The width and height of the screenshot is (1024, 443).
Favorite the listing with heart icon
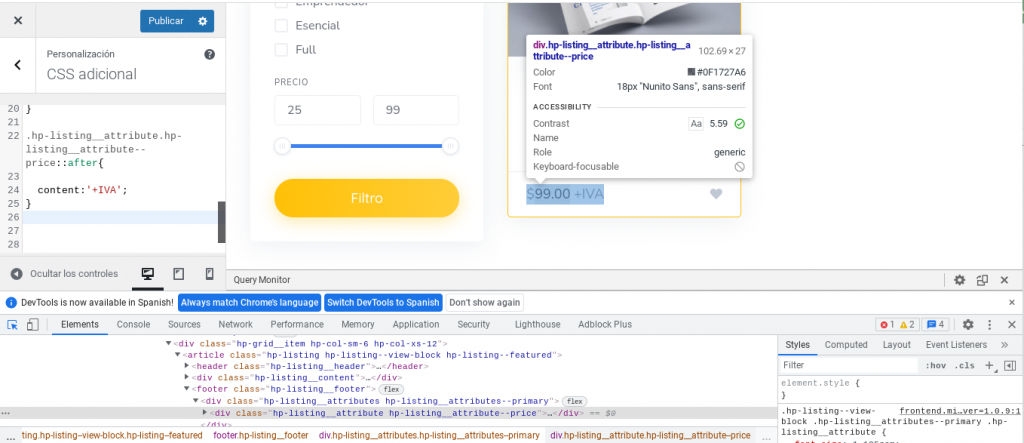click(x=716, y=193)
